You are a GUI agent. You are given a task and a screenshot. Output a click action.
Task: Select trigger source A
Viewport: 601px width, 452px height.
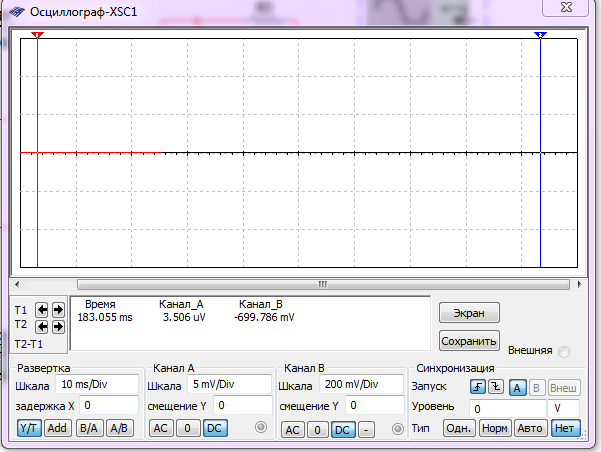(517, 388)
